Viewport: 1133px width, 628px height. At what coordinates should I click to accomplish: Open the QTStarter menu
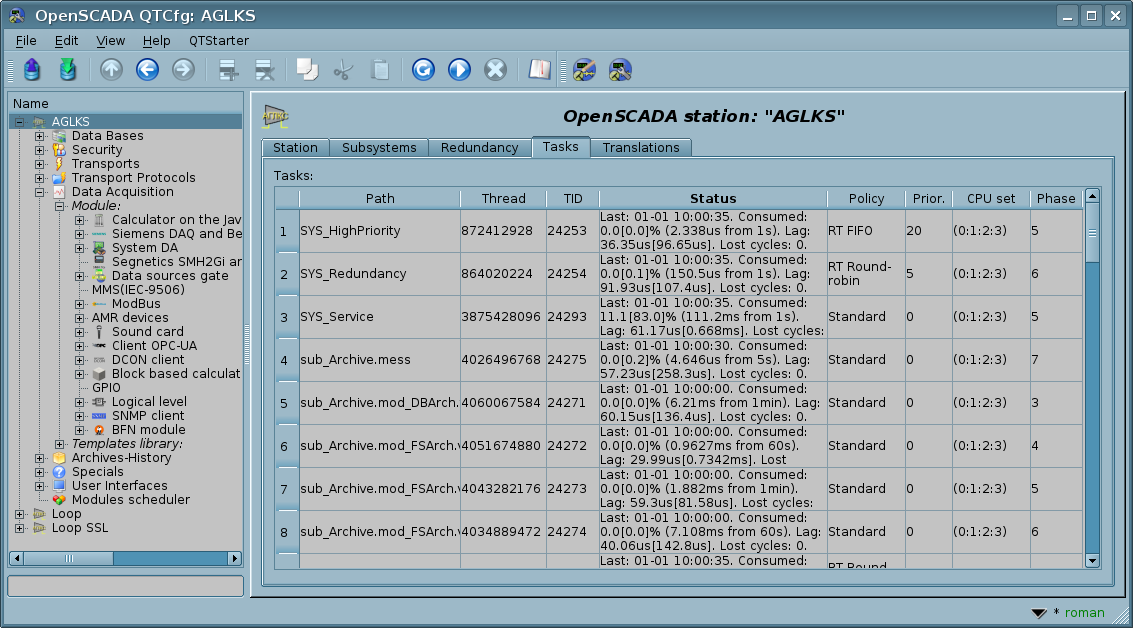218,41
